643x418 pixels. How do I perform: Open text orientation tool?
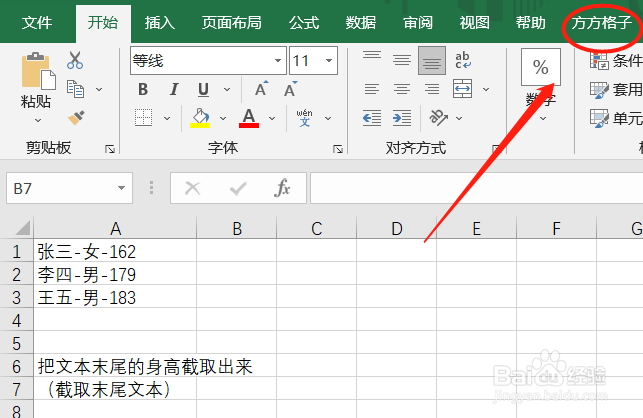tap(438, 118)
